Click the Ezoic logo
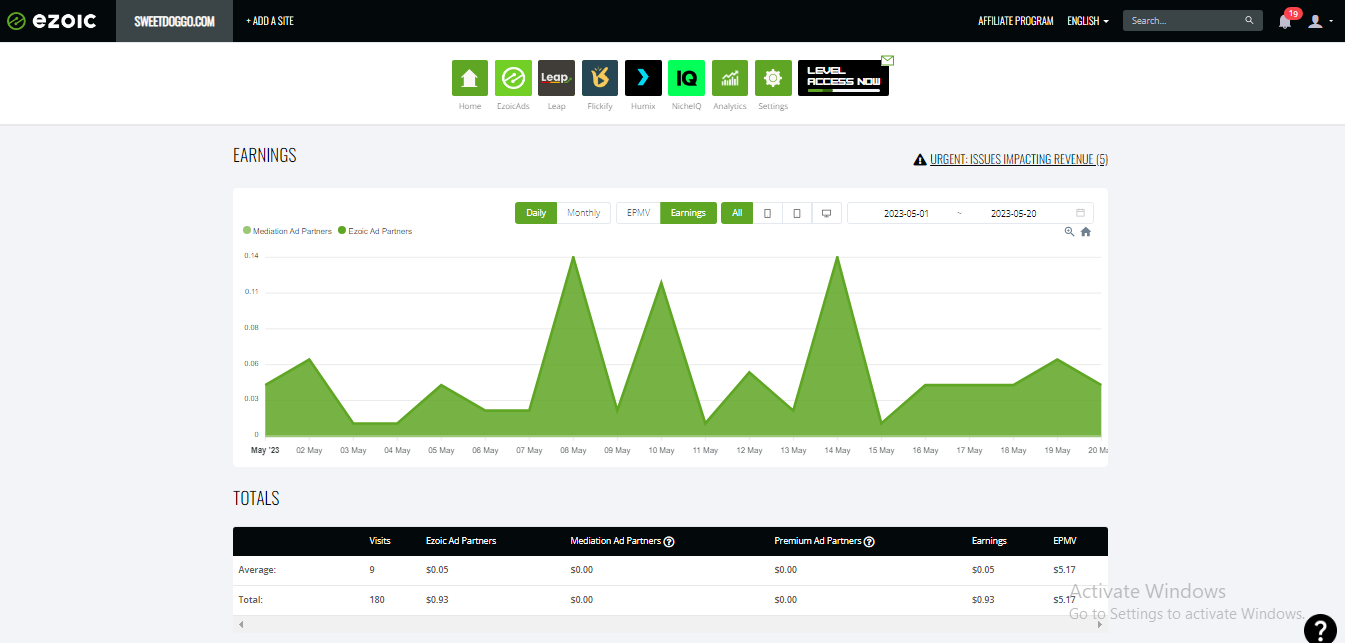 [52, 20]
